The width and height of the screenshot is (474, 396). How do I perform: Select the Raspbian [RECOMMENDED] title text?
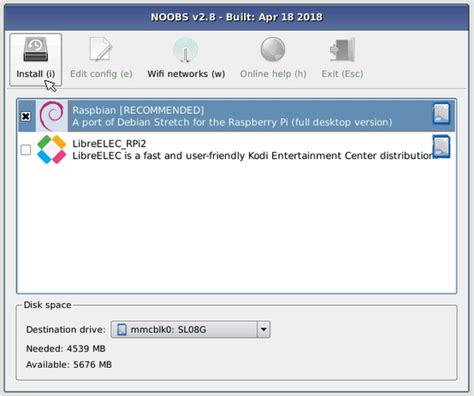(138, 110)
